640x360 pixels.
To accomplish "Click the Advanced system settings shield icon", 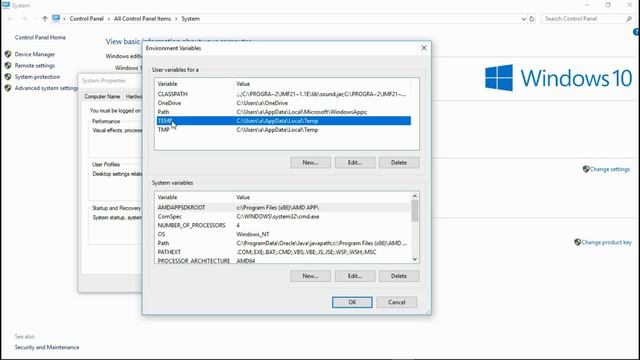I will coord(8,88).
